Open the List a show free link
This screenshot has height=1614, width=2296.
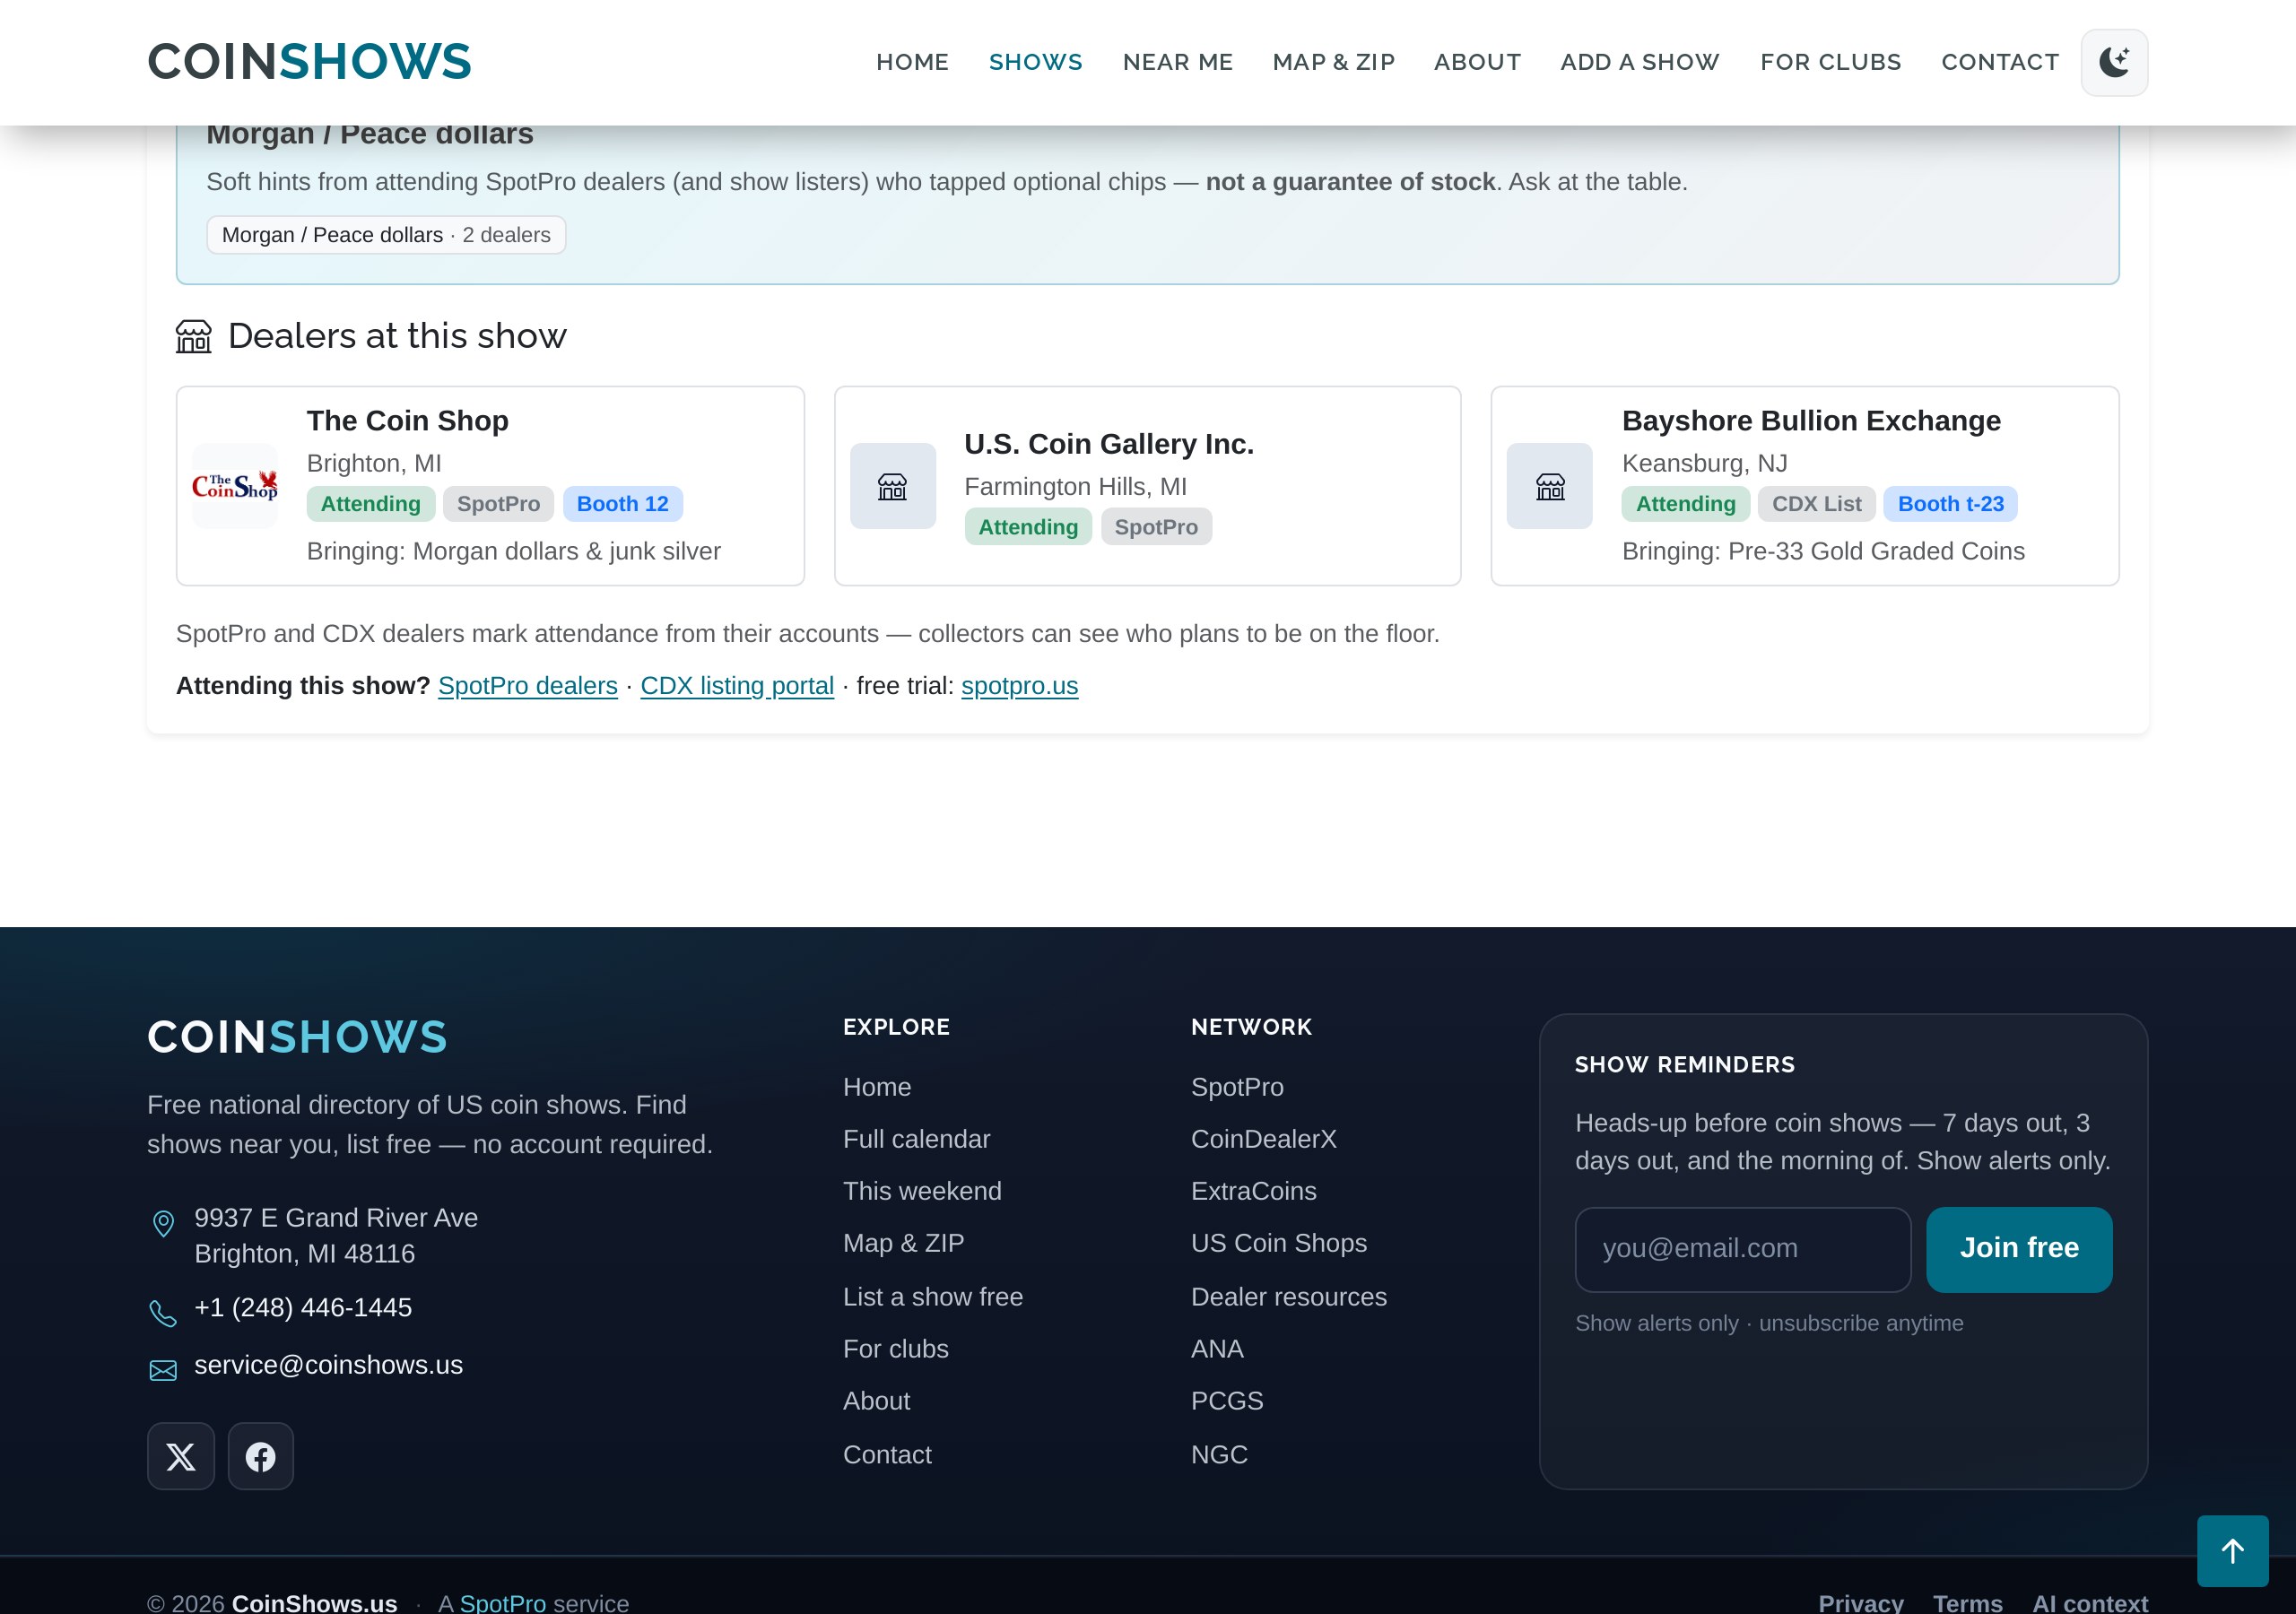[933, 1297]
